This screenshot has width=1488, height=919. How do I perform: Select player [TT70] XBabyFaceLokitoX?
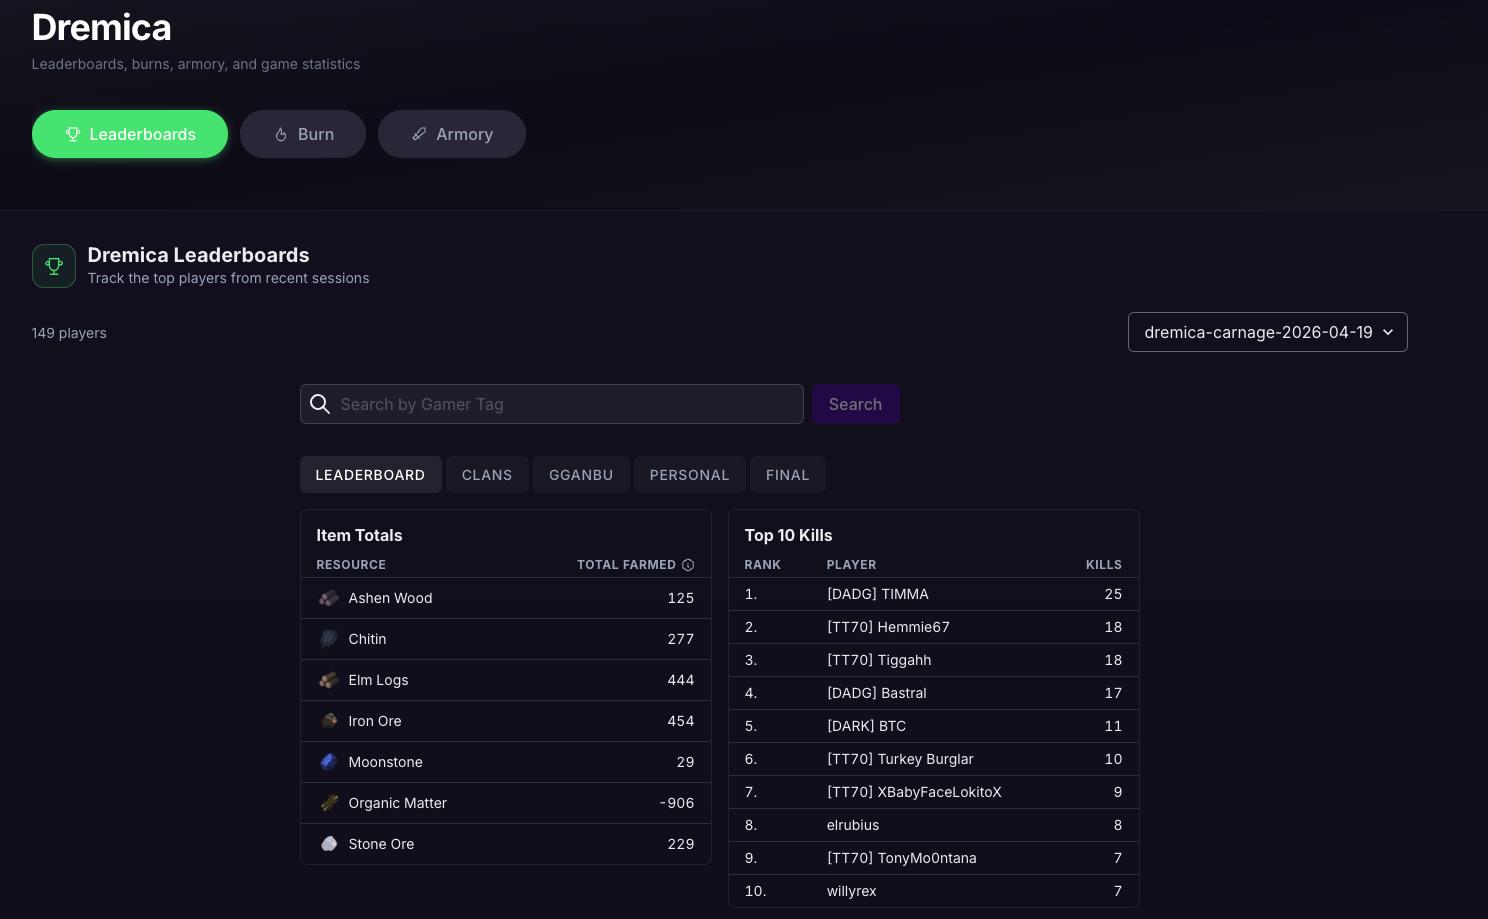tap(914, 792)
